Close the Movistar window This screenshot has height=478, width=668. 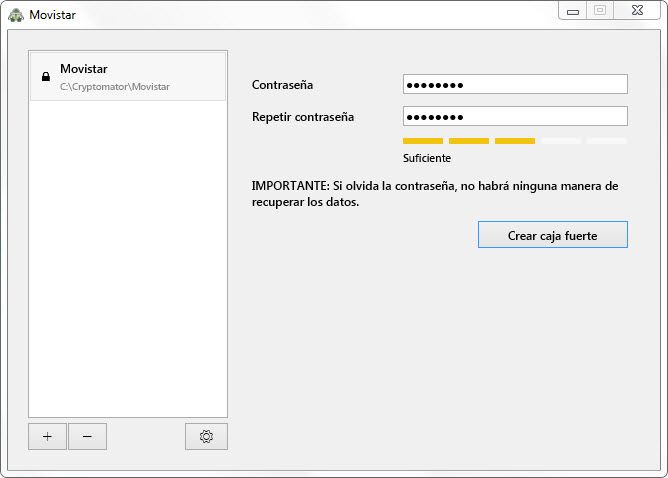coord(637,10)
